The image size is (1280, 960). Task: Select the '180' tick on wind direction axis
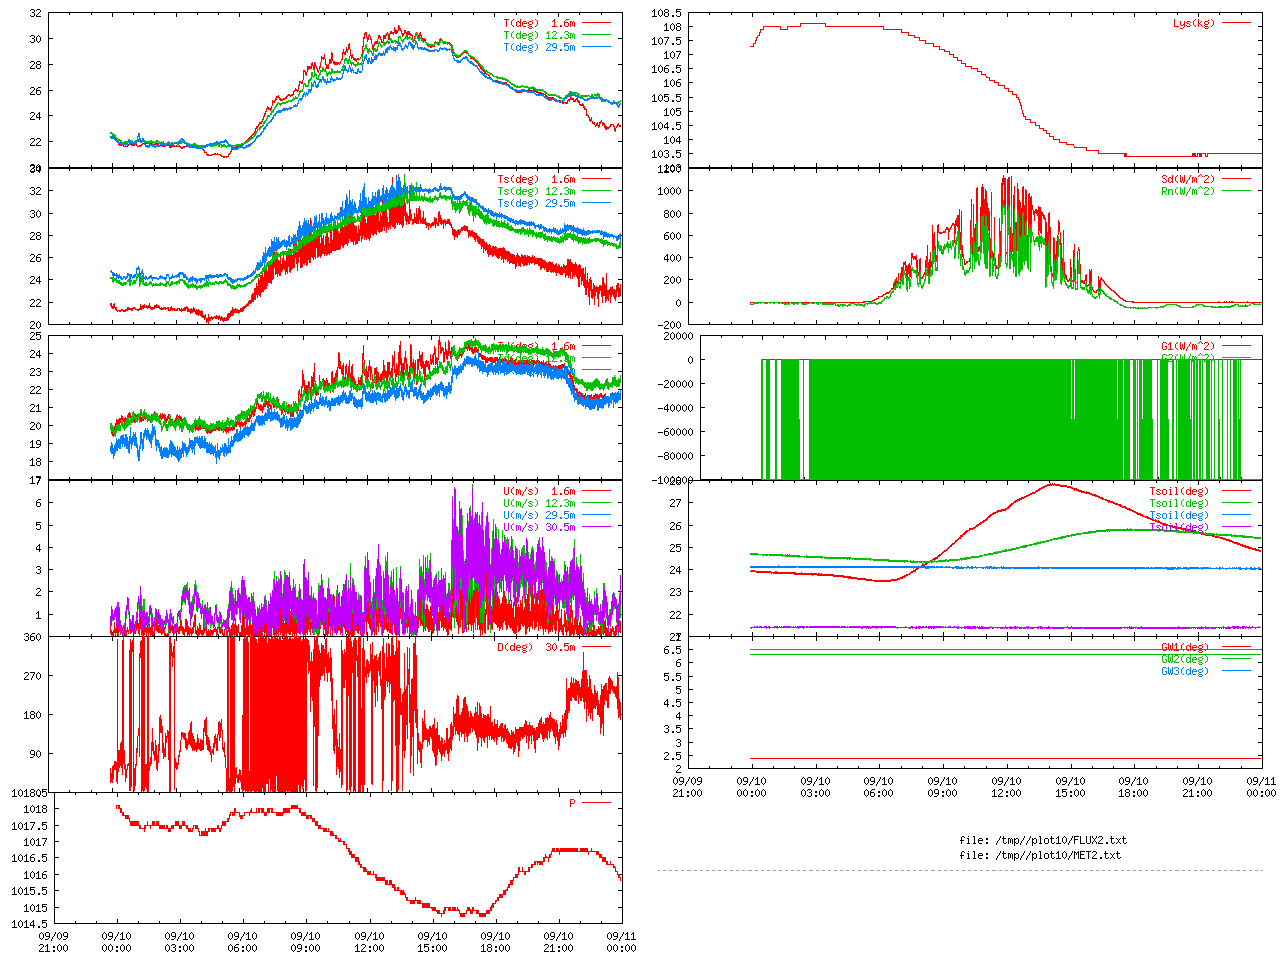33,715
